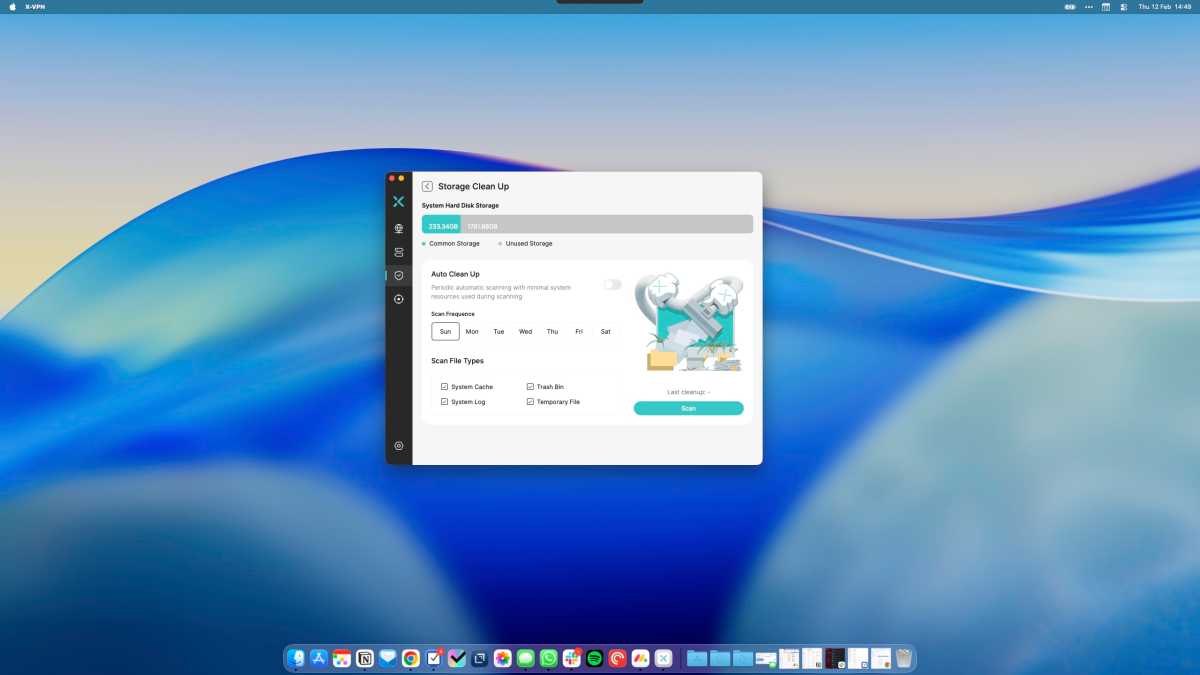Image resolution: width=1200 pixels, height=675 pixels.
Task: Enable the Auto Clean Up toggle
Action: point(612,284)
